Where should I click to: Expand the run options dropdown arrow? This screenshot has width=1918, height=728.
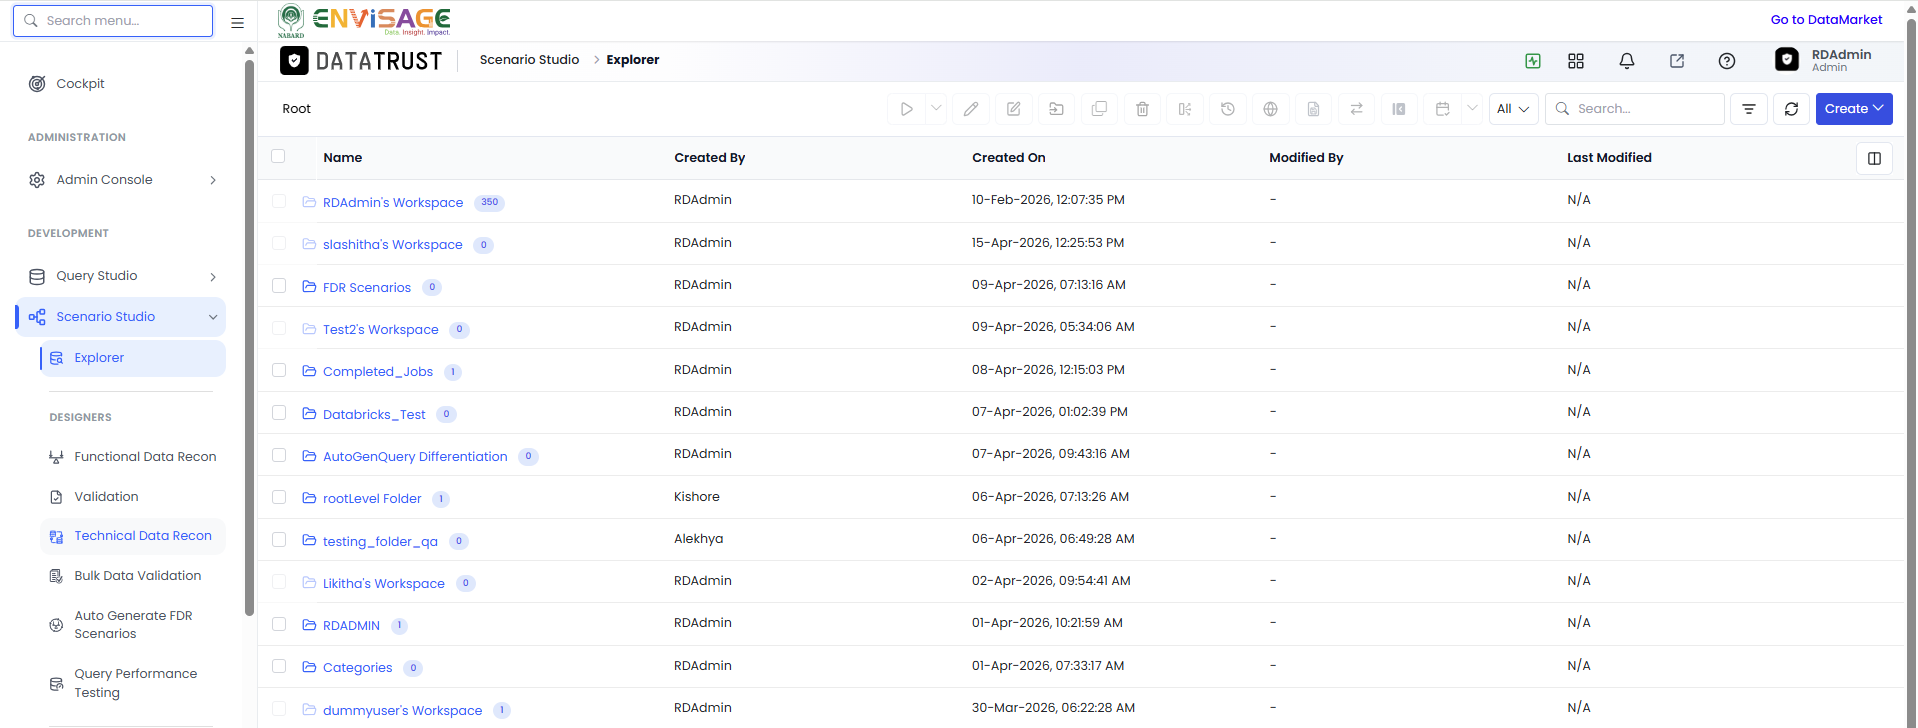[936, 108]
